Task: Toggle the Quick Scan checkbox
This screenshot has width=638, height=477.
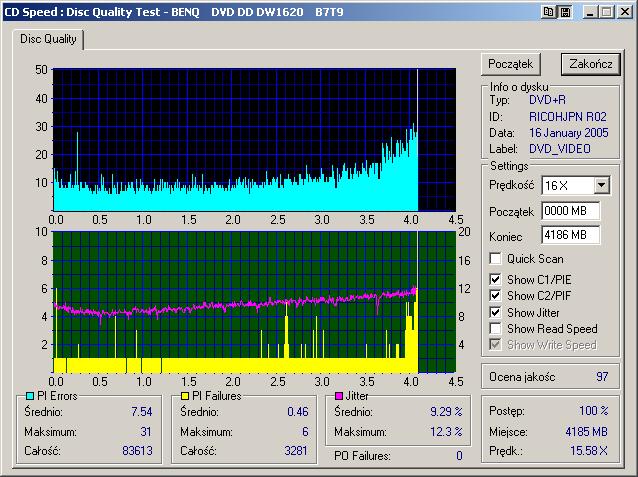Action: [495, 258]
